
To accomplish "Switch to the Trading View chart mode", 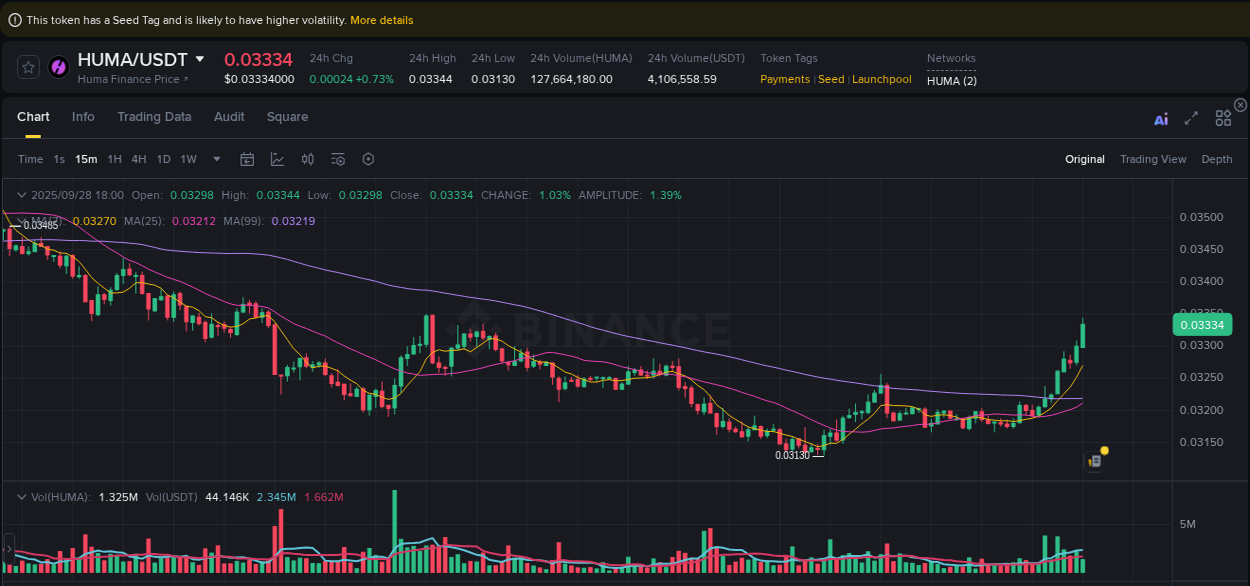I will pyautogui.click(x=1153, y=159).
